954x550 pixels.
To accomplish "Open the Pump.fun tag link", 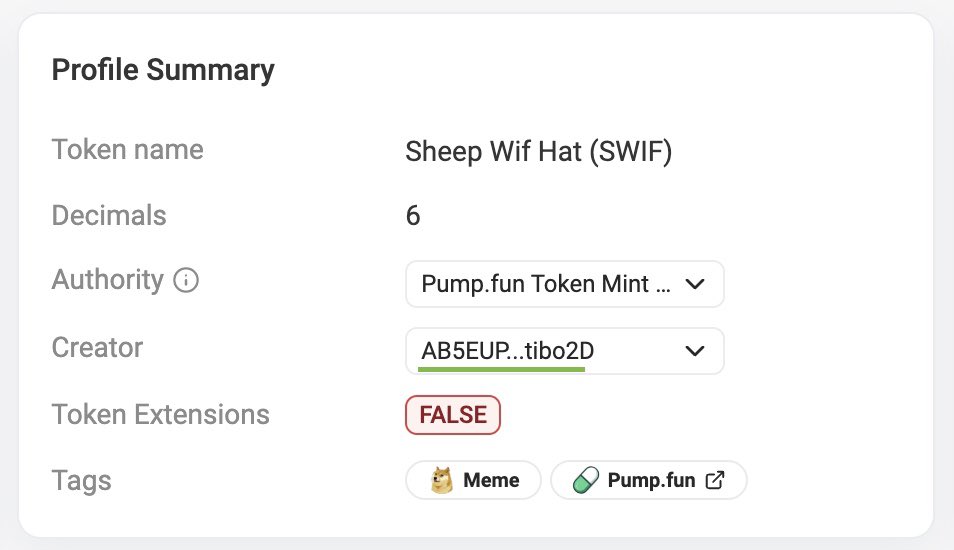I will tap(651, 480).
